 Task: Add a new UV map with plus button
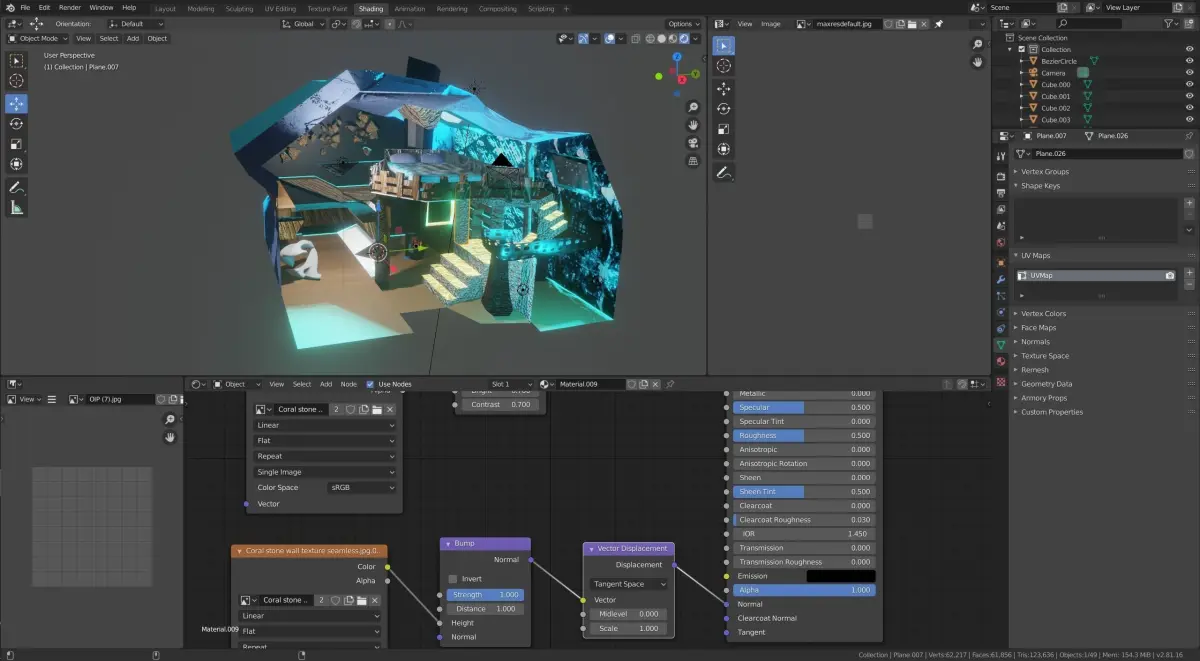(1189, 272)
